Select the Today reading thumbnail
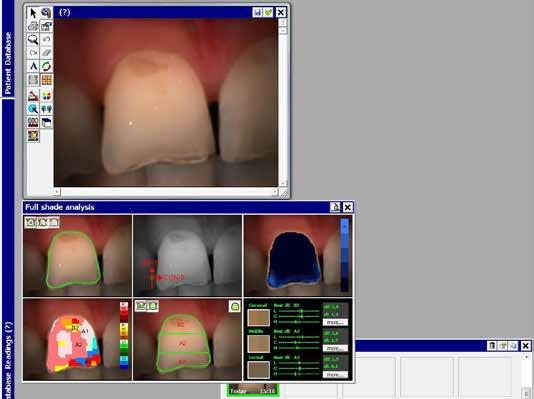Image resolution: width=534 pixels, height=399 pixels. [x=252, y=390]
